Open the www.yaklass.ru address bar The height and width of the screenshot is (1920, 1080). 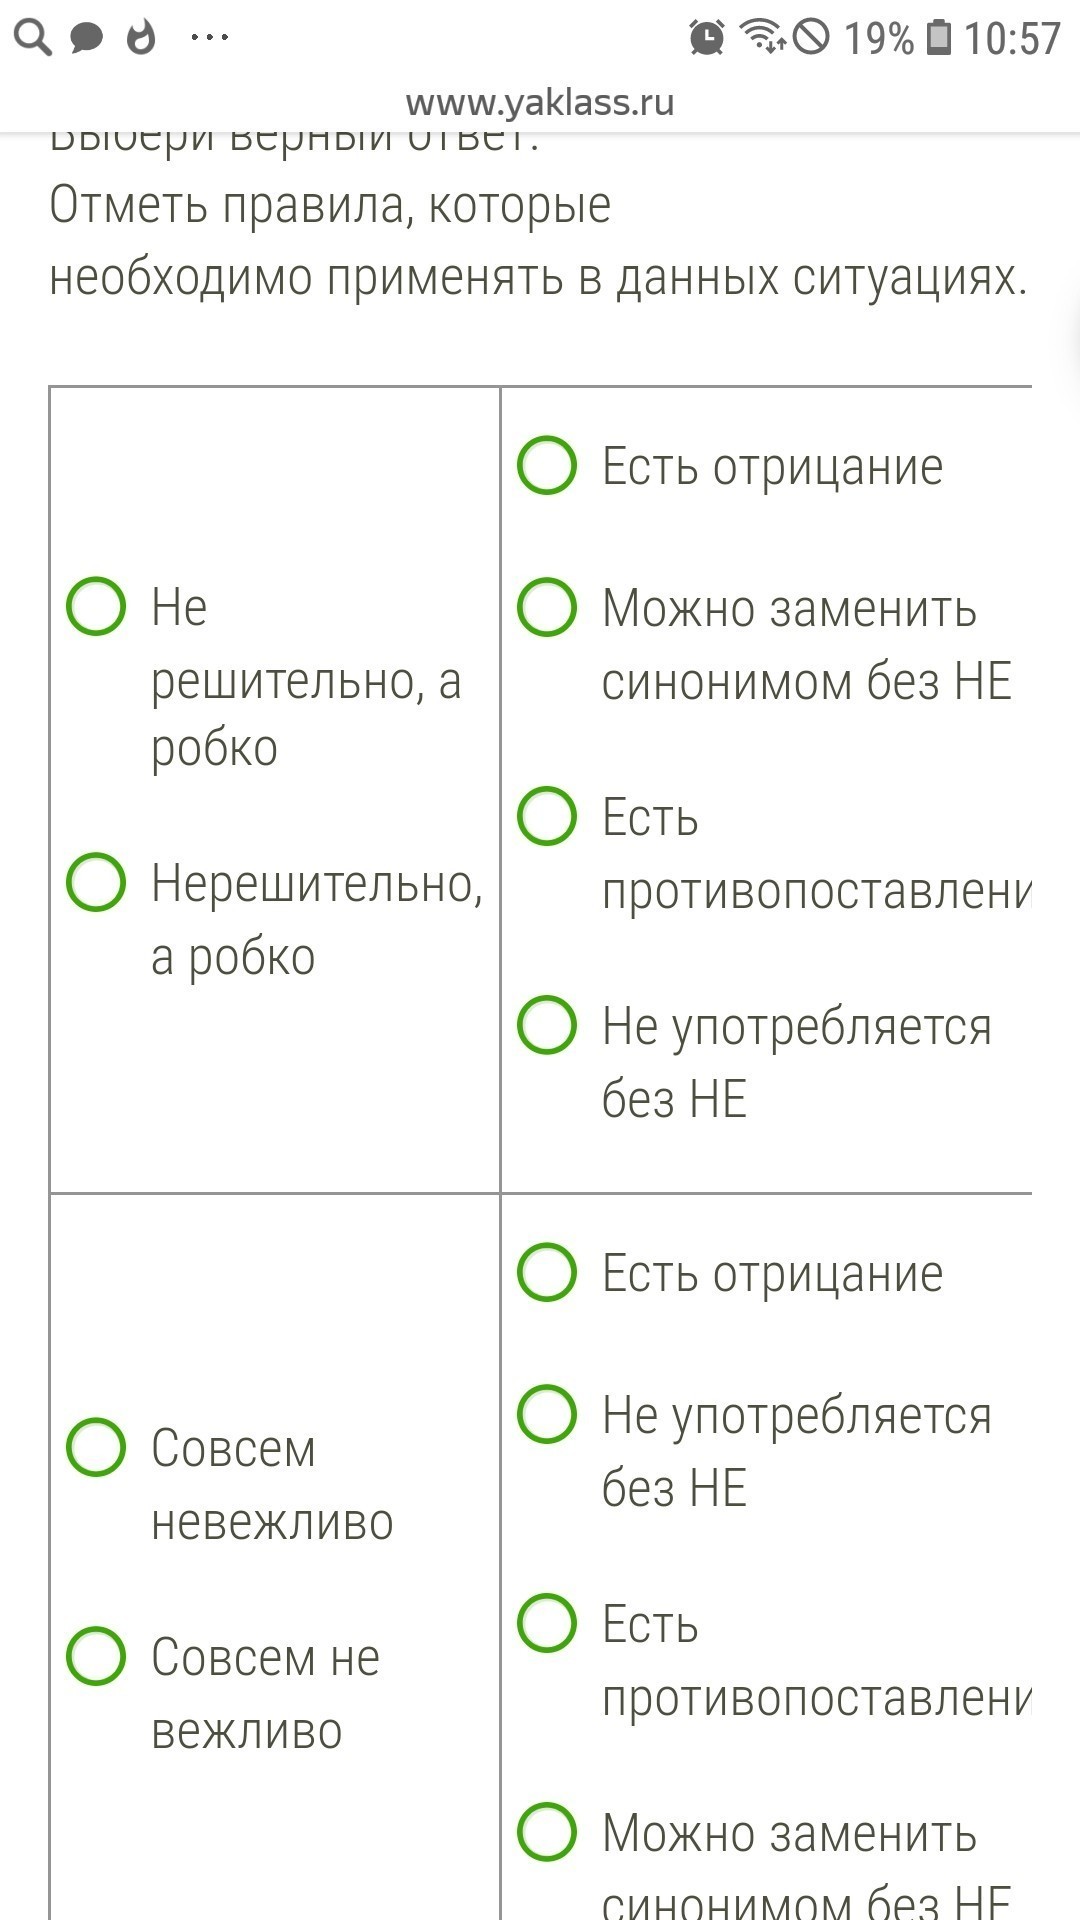[x=540, y=102]
